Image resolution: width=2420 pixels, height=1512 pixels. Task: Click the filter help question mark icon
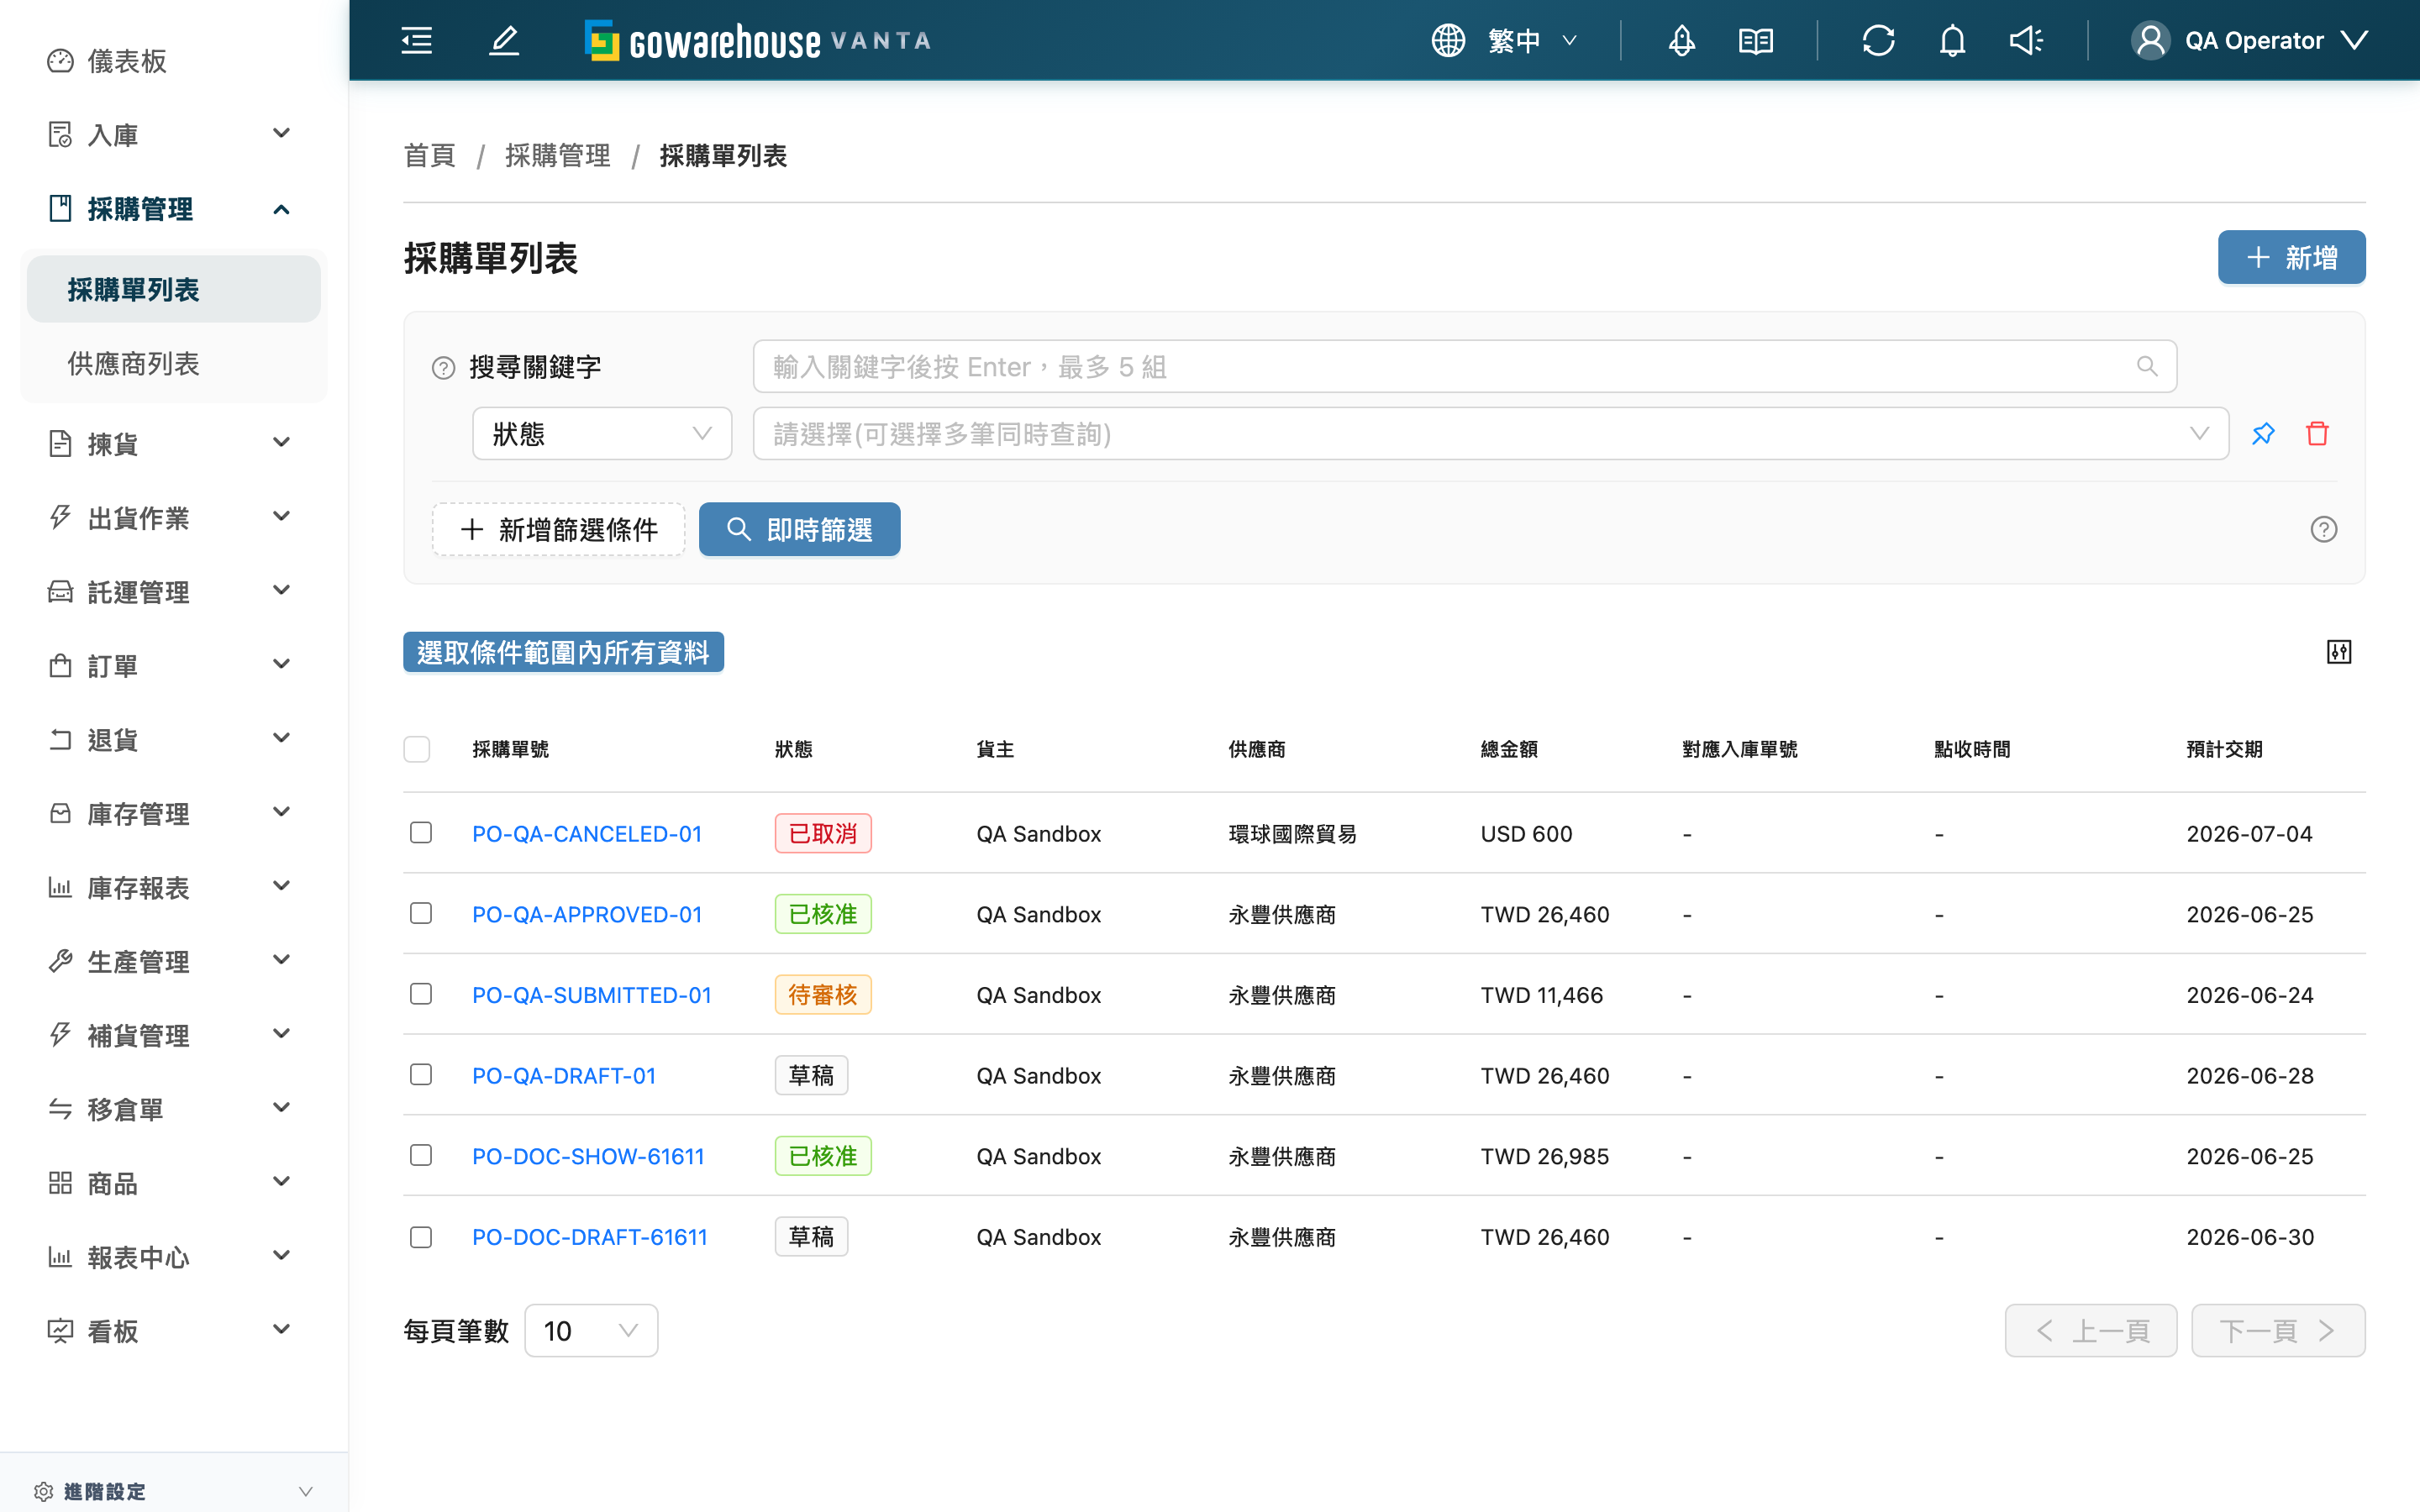(x=2323, y=529)
